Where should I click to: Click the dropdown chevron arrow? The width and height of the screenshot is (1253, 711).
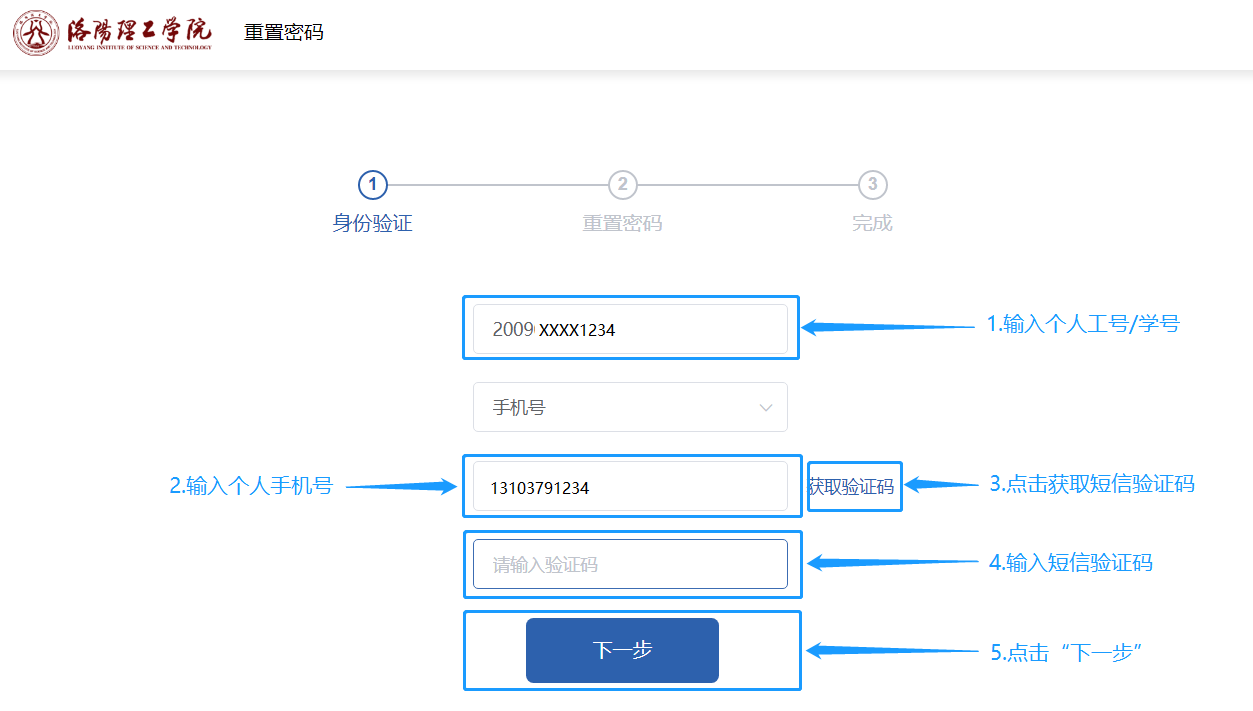(766, 407)
